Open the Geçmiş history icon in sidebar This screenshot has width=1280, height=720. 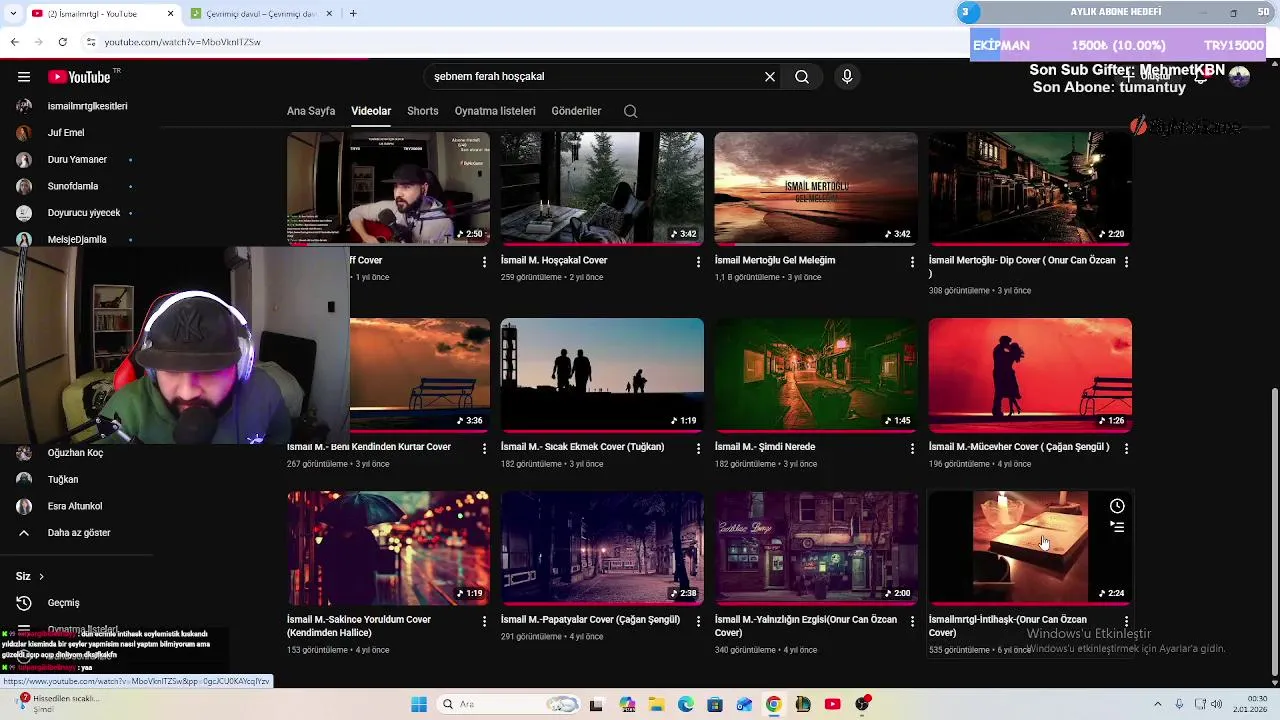tap(24, 603)
